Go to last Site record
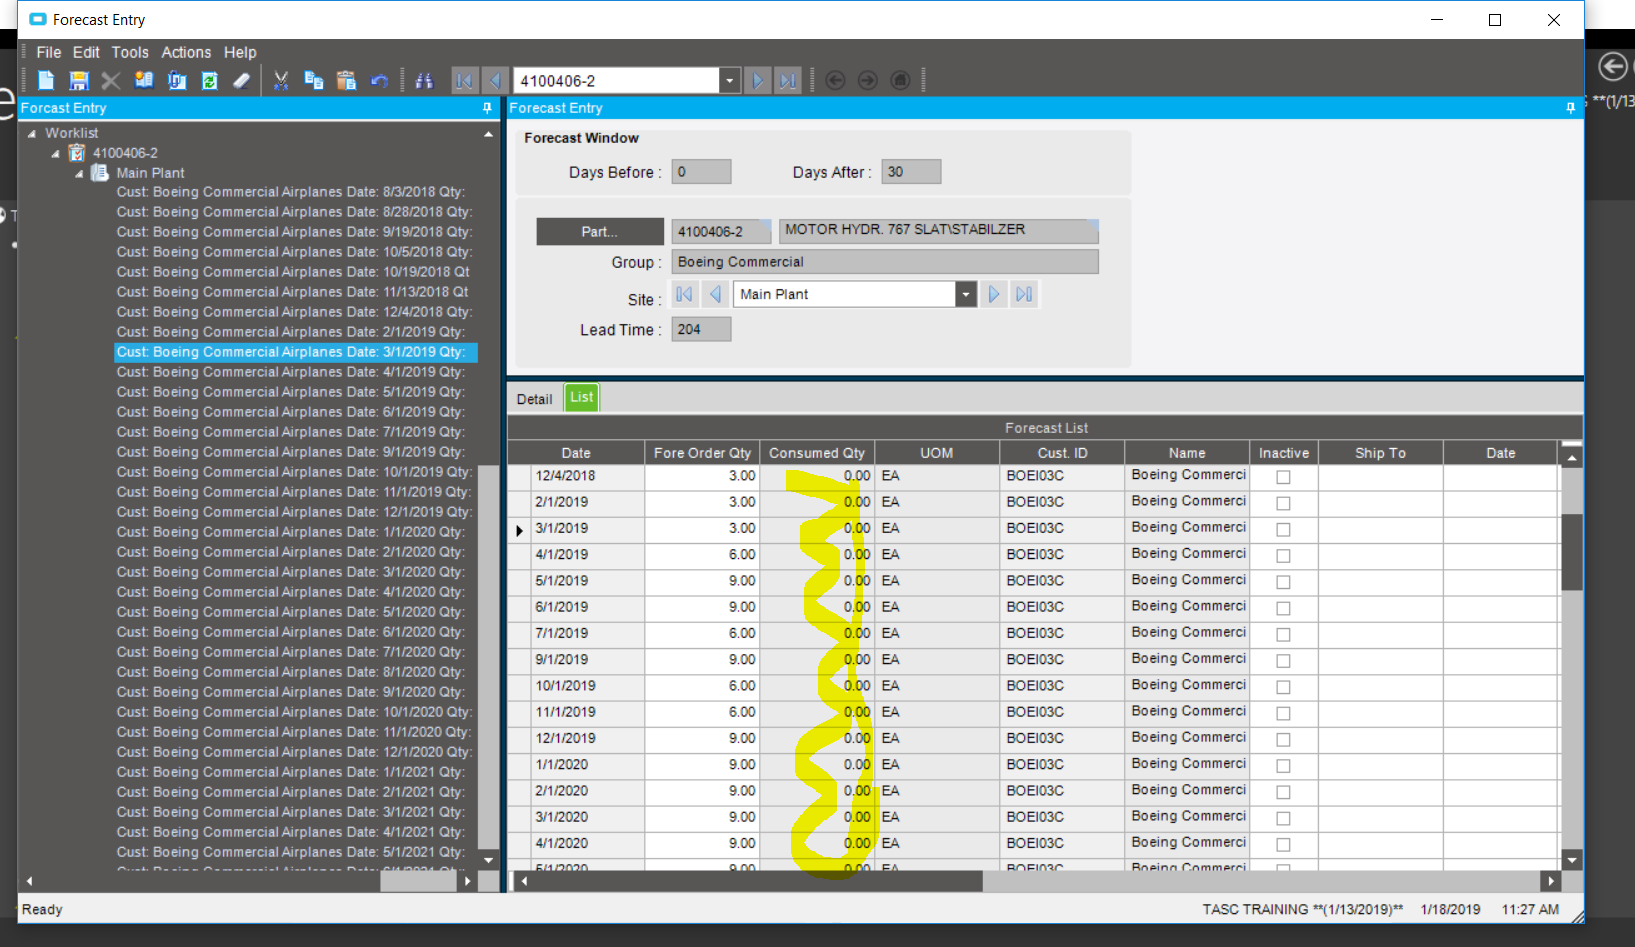Viewport: 1635px width, 947px height. (x=1024, y=294)
